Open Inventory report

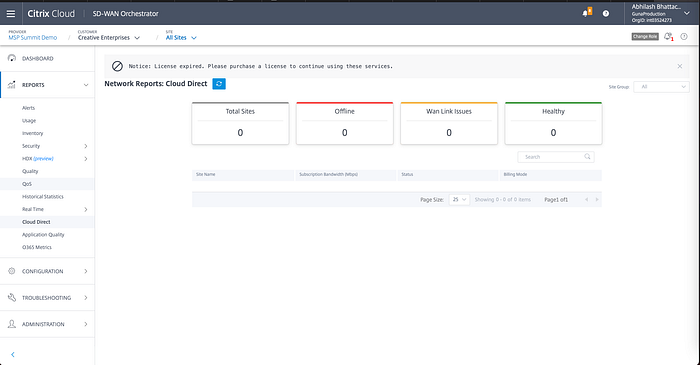point(33,133)
